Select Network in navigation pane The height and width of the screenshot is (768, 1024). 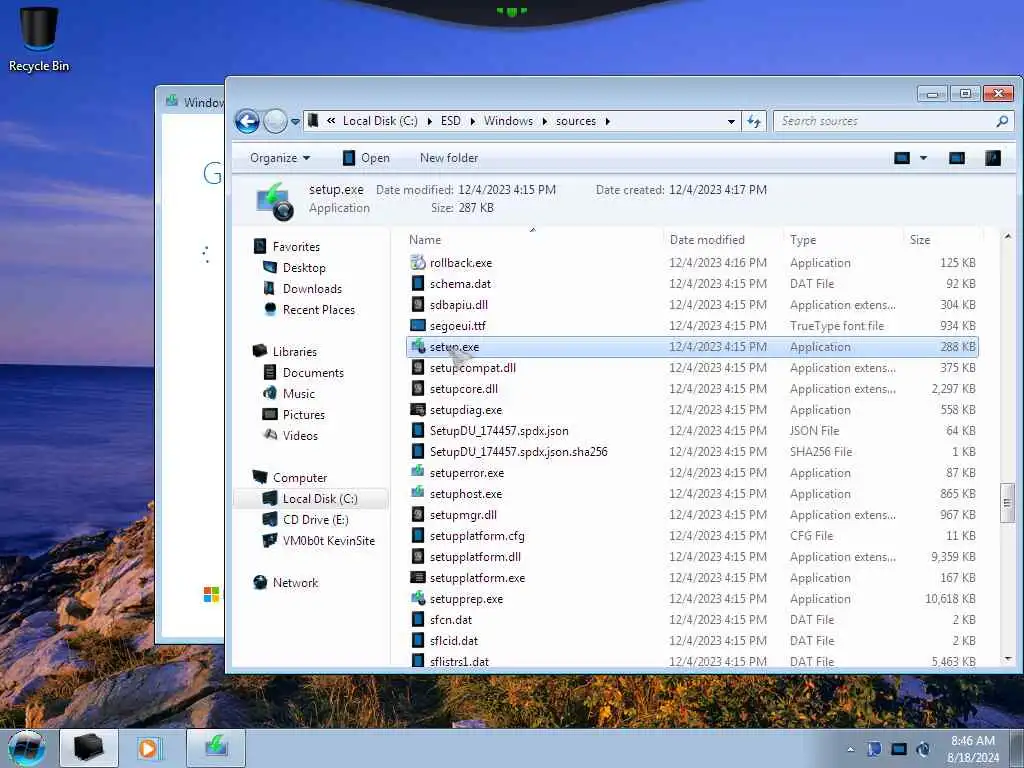(295, 583)
